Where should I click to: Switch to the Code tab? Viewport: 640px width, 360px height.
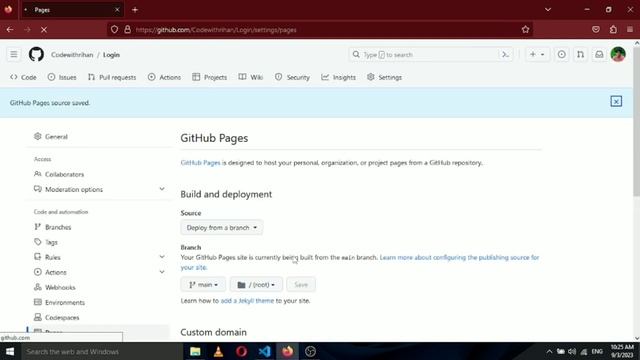pos(23,77)
